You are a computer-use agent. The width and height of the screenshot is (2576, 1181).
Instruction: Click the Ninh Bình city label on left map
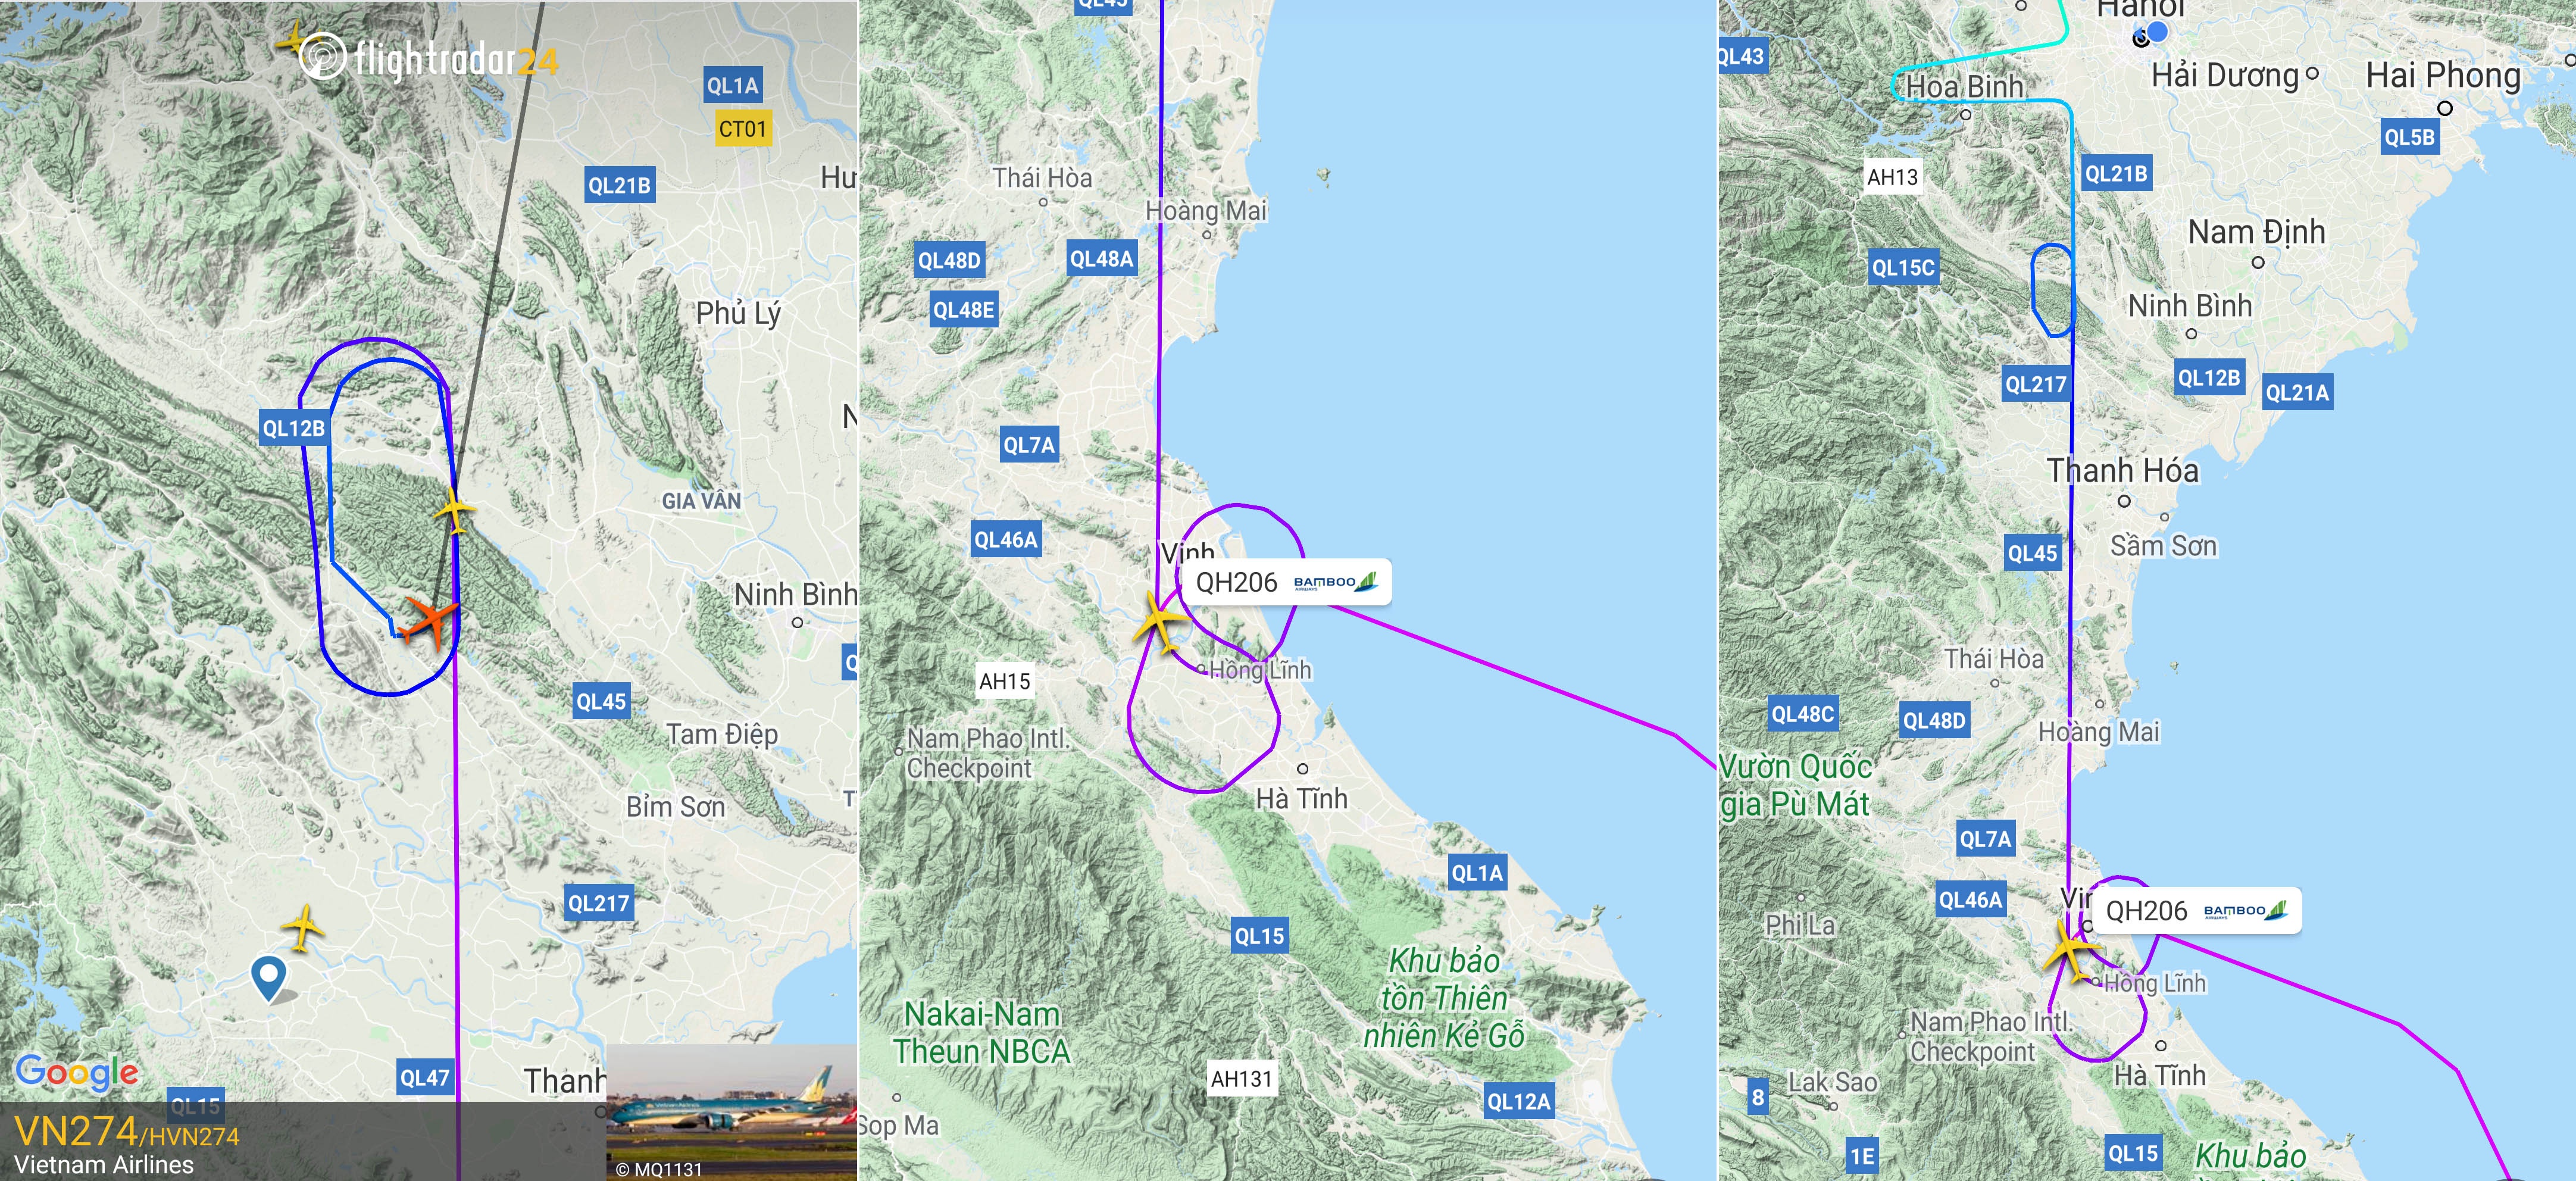point(795,594)
